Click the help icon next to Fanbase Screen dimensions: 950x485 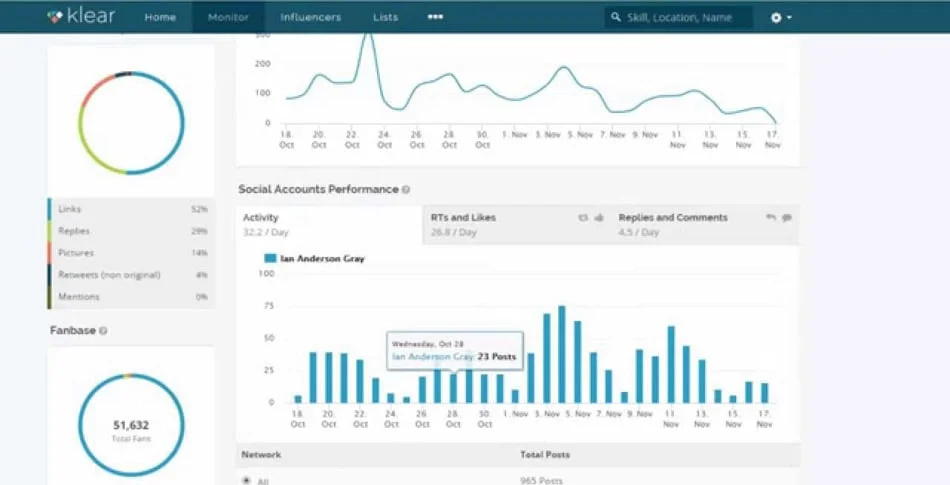[103, 331]
